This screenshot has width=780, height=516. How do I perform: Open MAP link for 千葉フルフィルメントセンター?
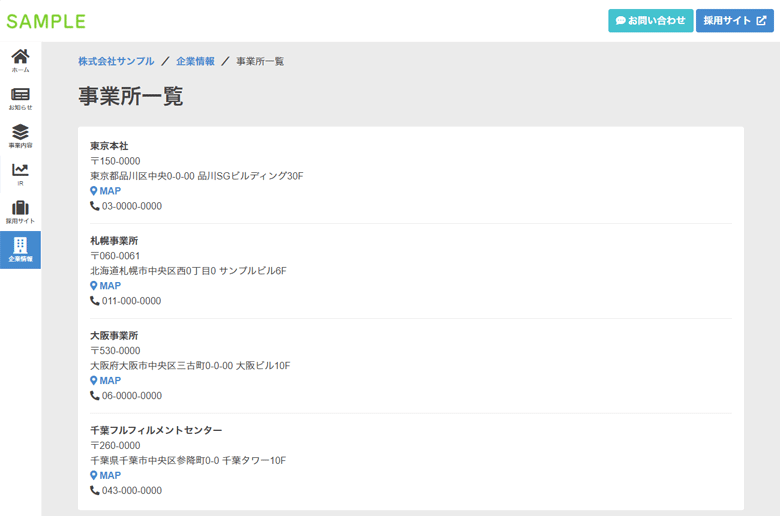[106, 476]
